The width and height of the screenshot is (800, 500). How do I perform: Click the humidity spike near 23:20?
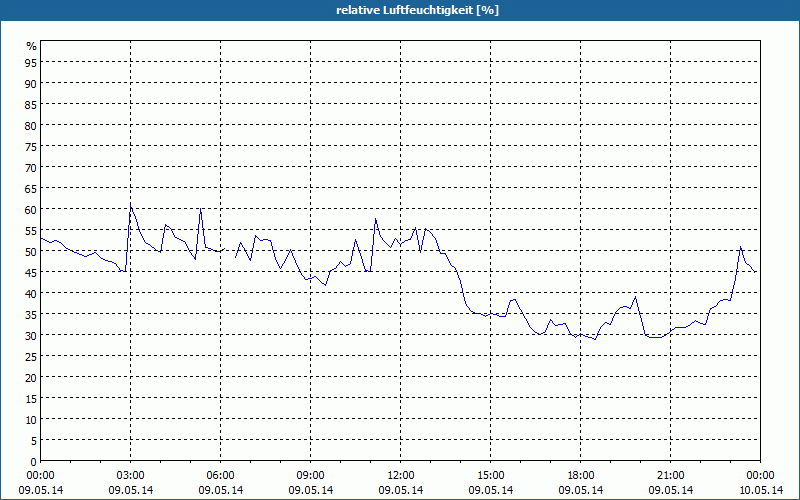click(x=740, y=247)
